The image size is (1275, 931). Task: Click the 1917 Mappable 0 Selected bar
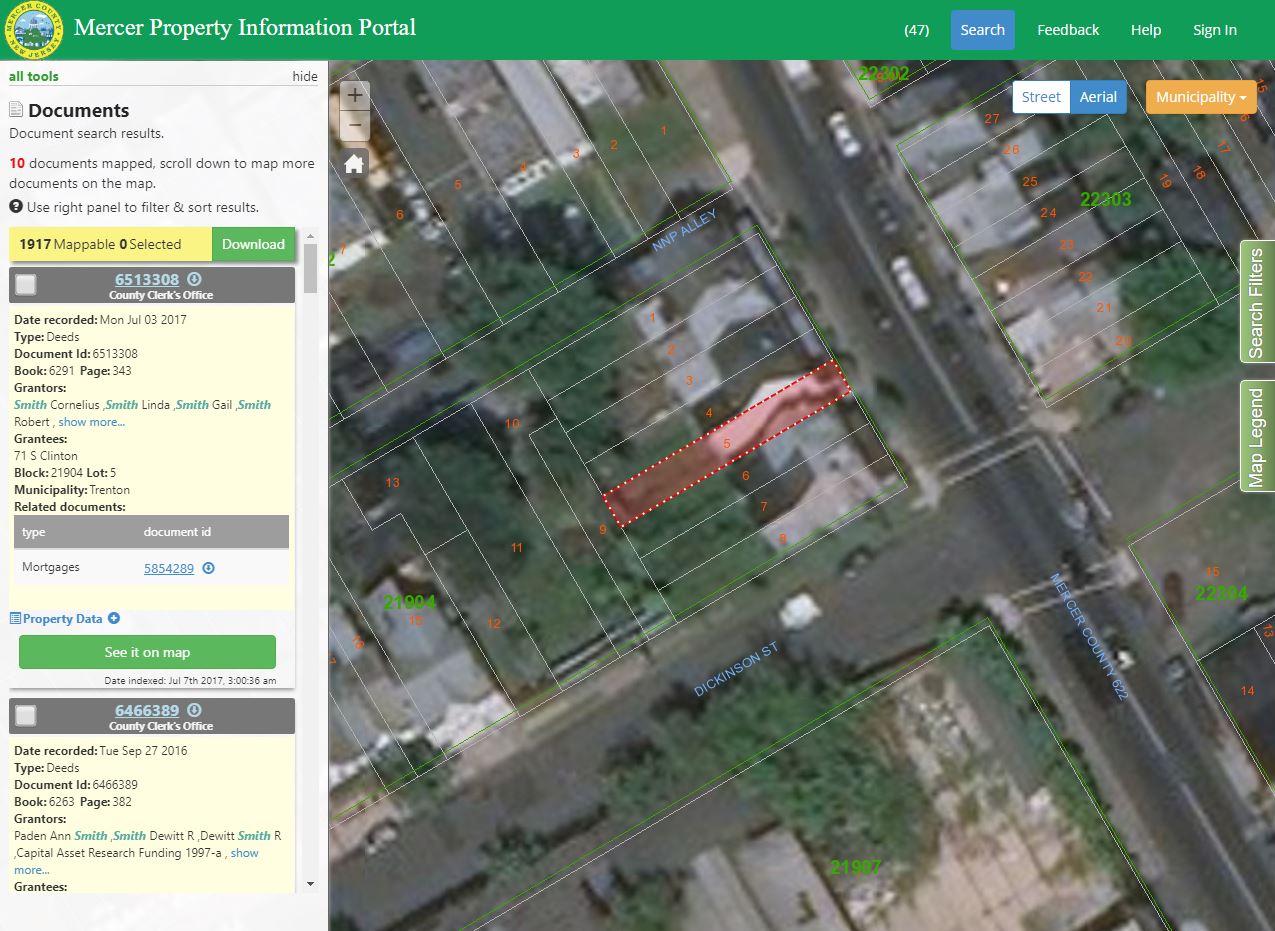pyautogui.click(x=110, y=244)
